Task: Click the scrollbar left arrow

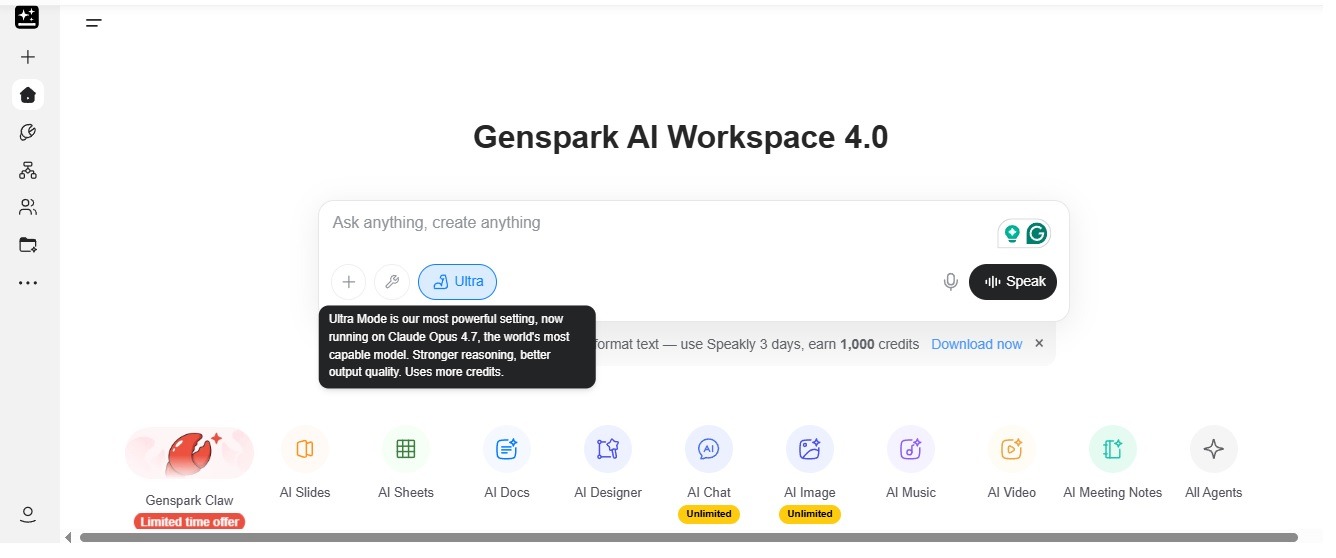Action: 68,538
